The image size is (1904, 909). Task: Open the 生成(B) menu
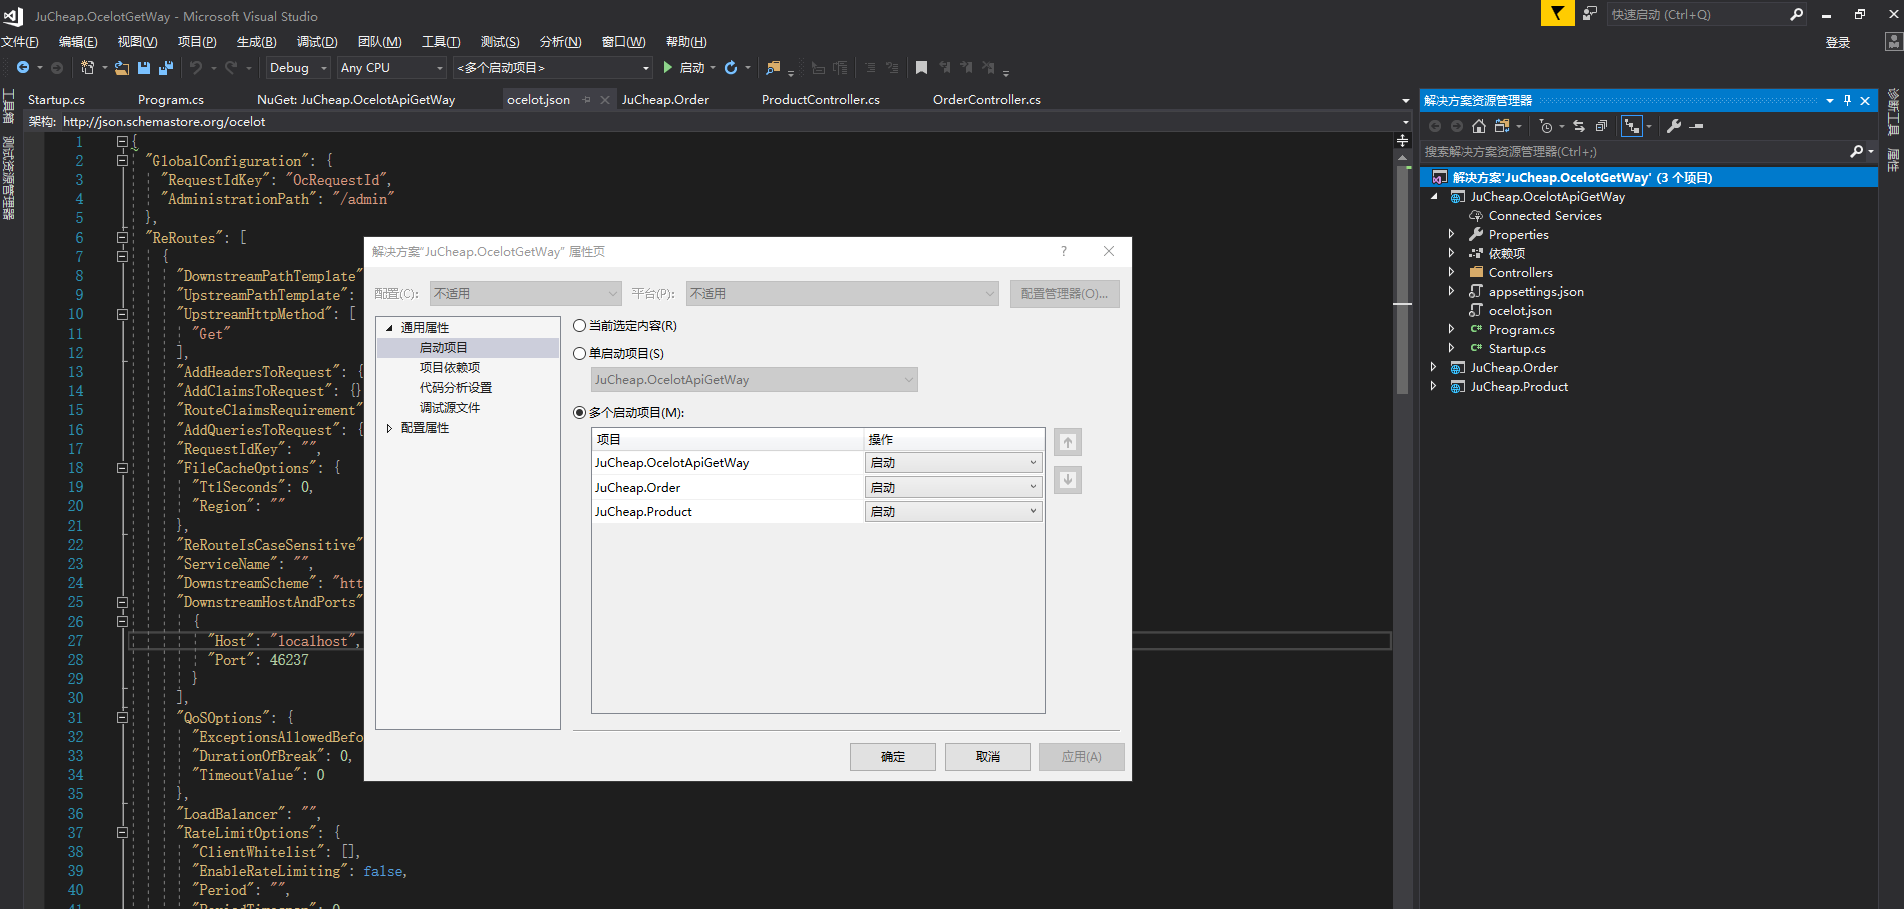coord(257,42)
